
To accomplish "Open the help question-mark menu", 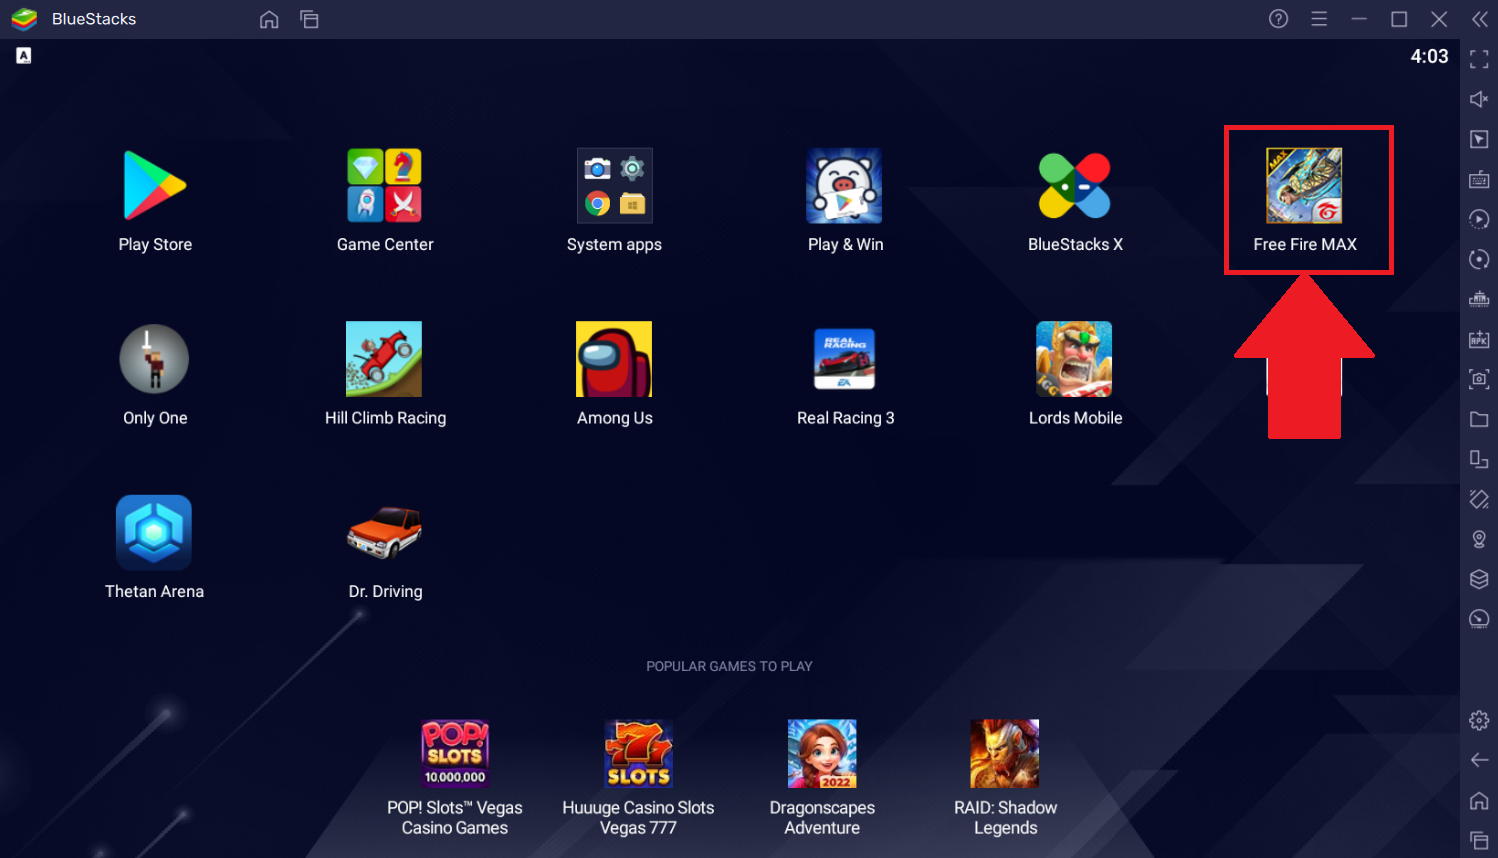I will click(x=1278, y=19).
